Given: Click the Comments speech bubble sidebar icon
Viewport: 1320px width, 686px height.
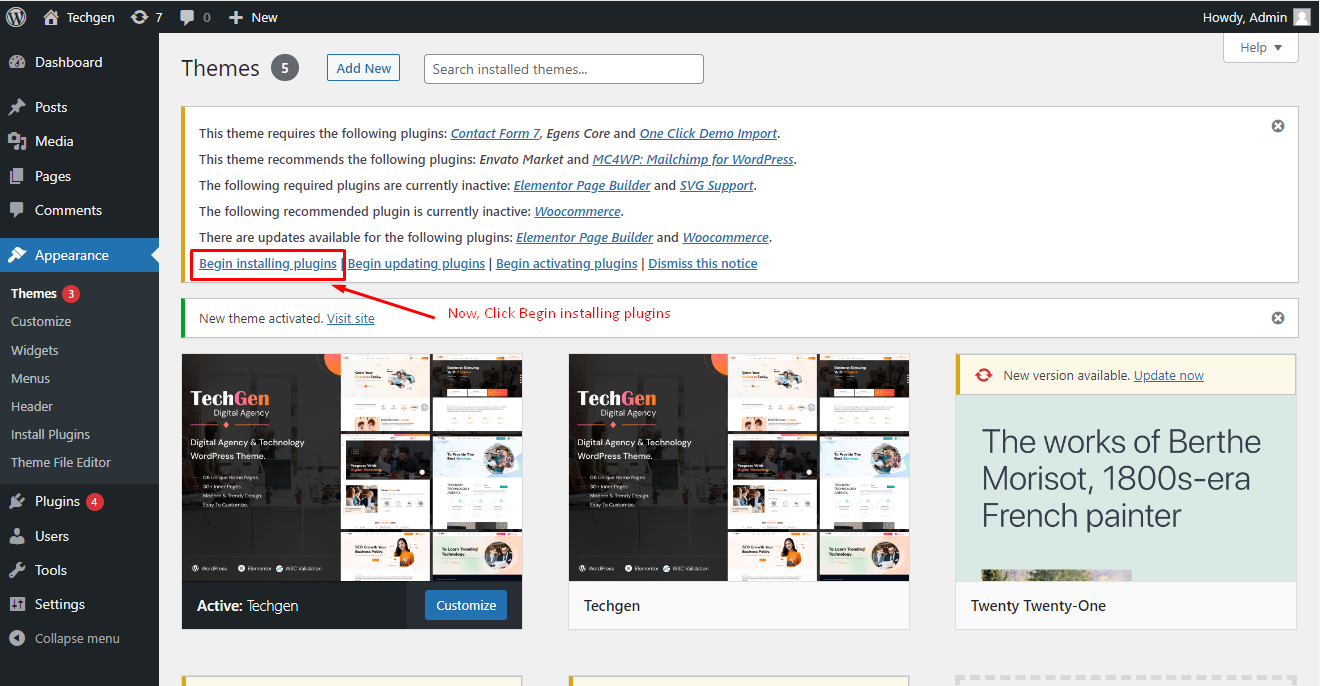Looking at the screenshot, I should pyautogui.click(x=17, y=210).
